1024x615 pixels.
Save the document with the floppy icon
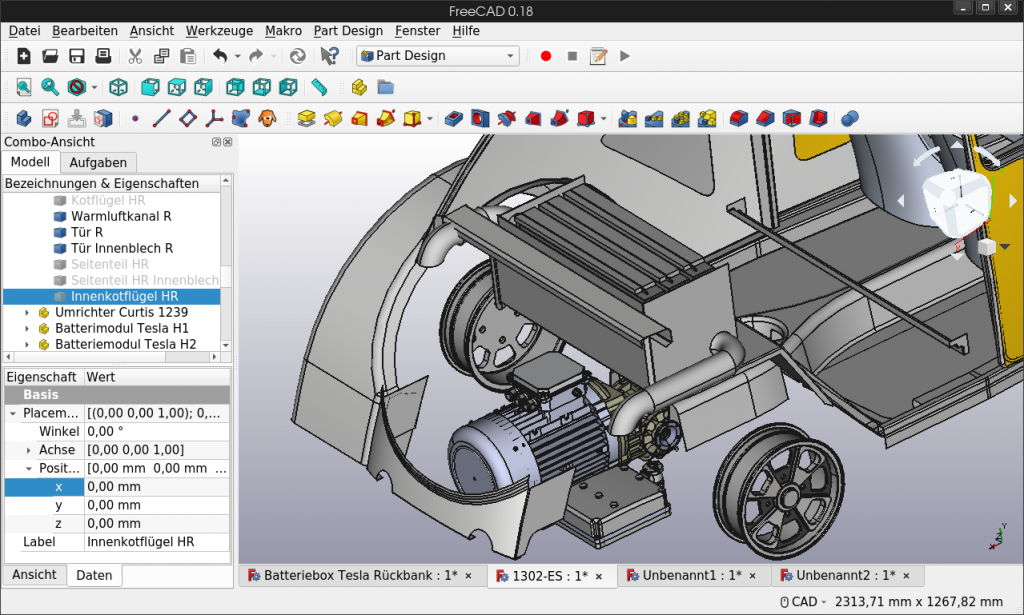click(x=76, y=56)
